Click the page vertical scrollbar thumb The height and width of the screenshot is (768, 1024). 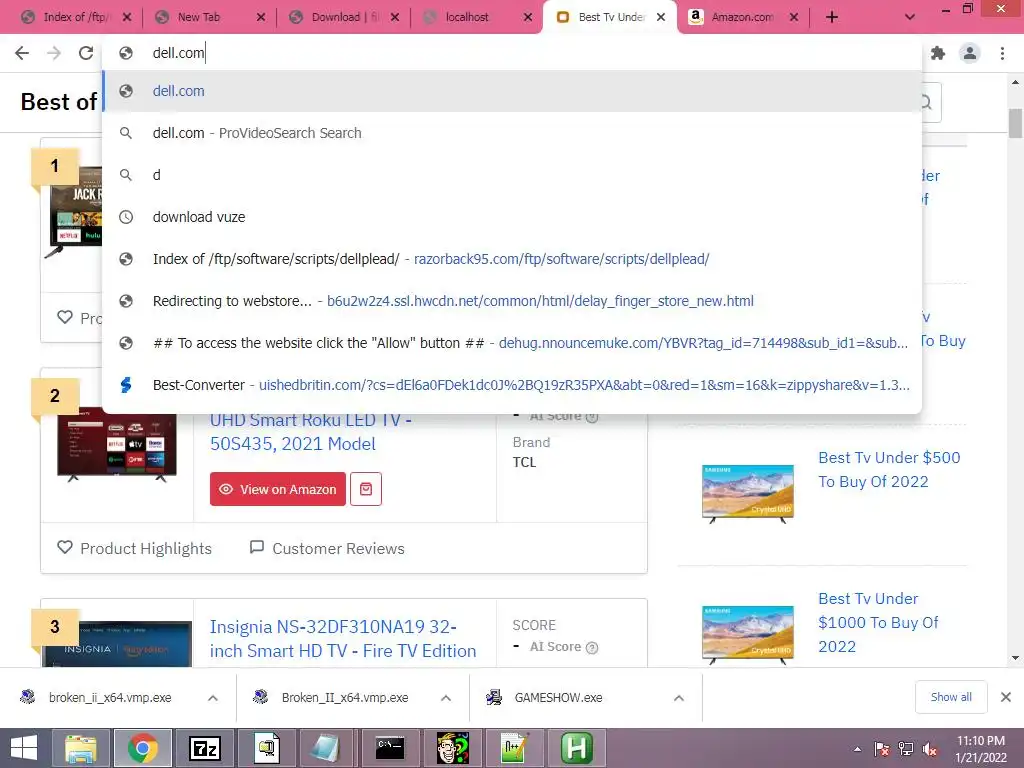point(1015,123)
